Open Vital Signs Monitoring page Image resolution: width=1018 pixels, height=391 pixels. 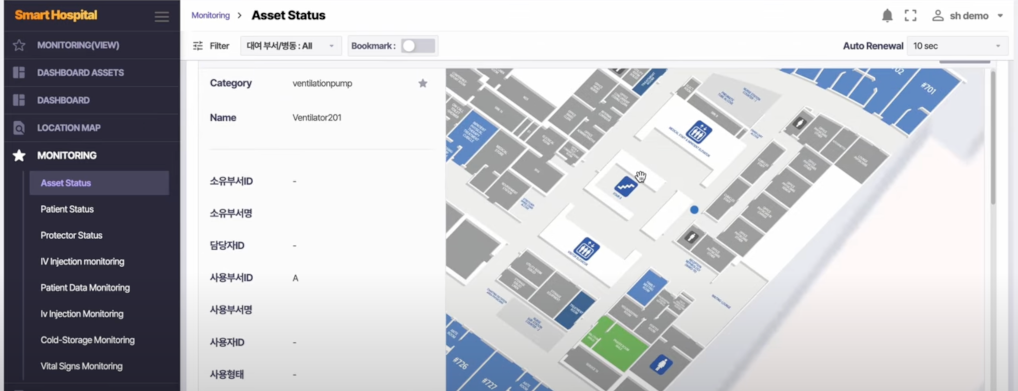pos(81,366)
